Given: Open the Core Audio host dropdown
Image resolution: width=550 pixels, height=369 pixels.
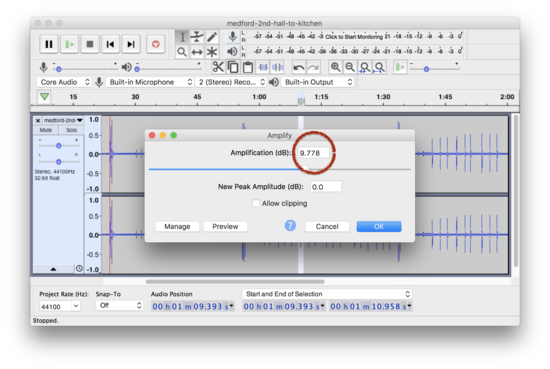Looking at the screenshot, I should [x=64, y=82].
